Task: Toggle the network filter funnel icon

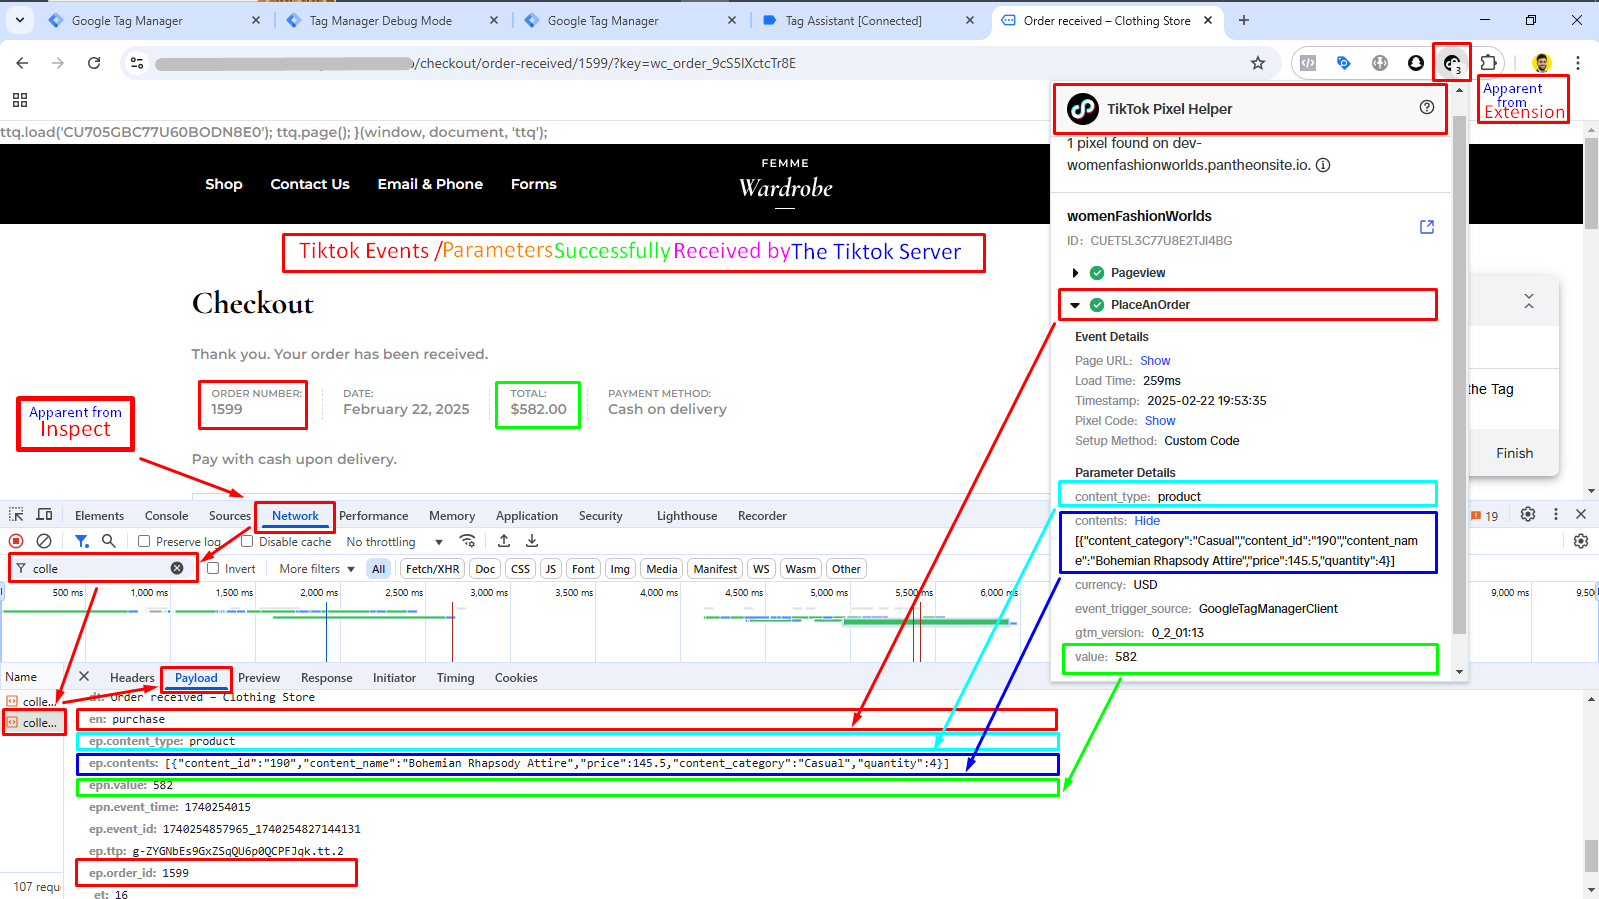Action: point(82,541)
